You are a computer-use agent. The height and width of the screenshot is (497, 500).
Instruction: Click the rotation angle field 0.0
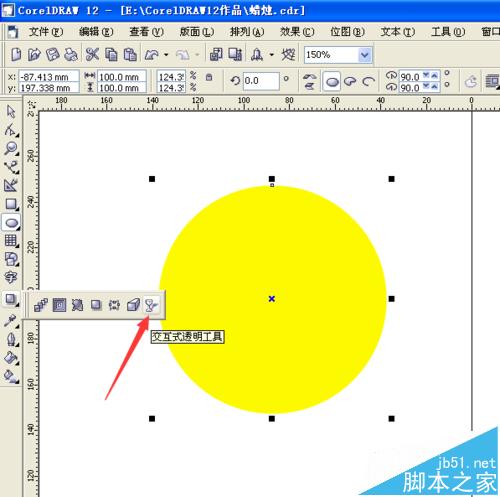click(x=261, y=81)
